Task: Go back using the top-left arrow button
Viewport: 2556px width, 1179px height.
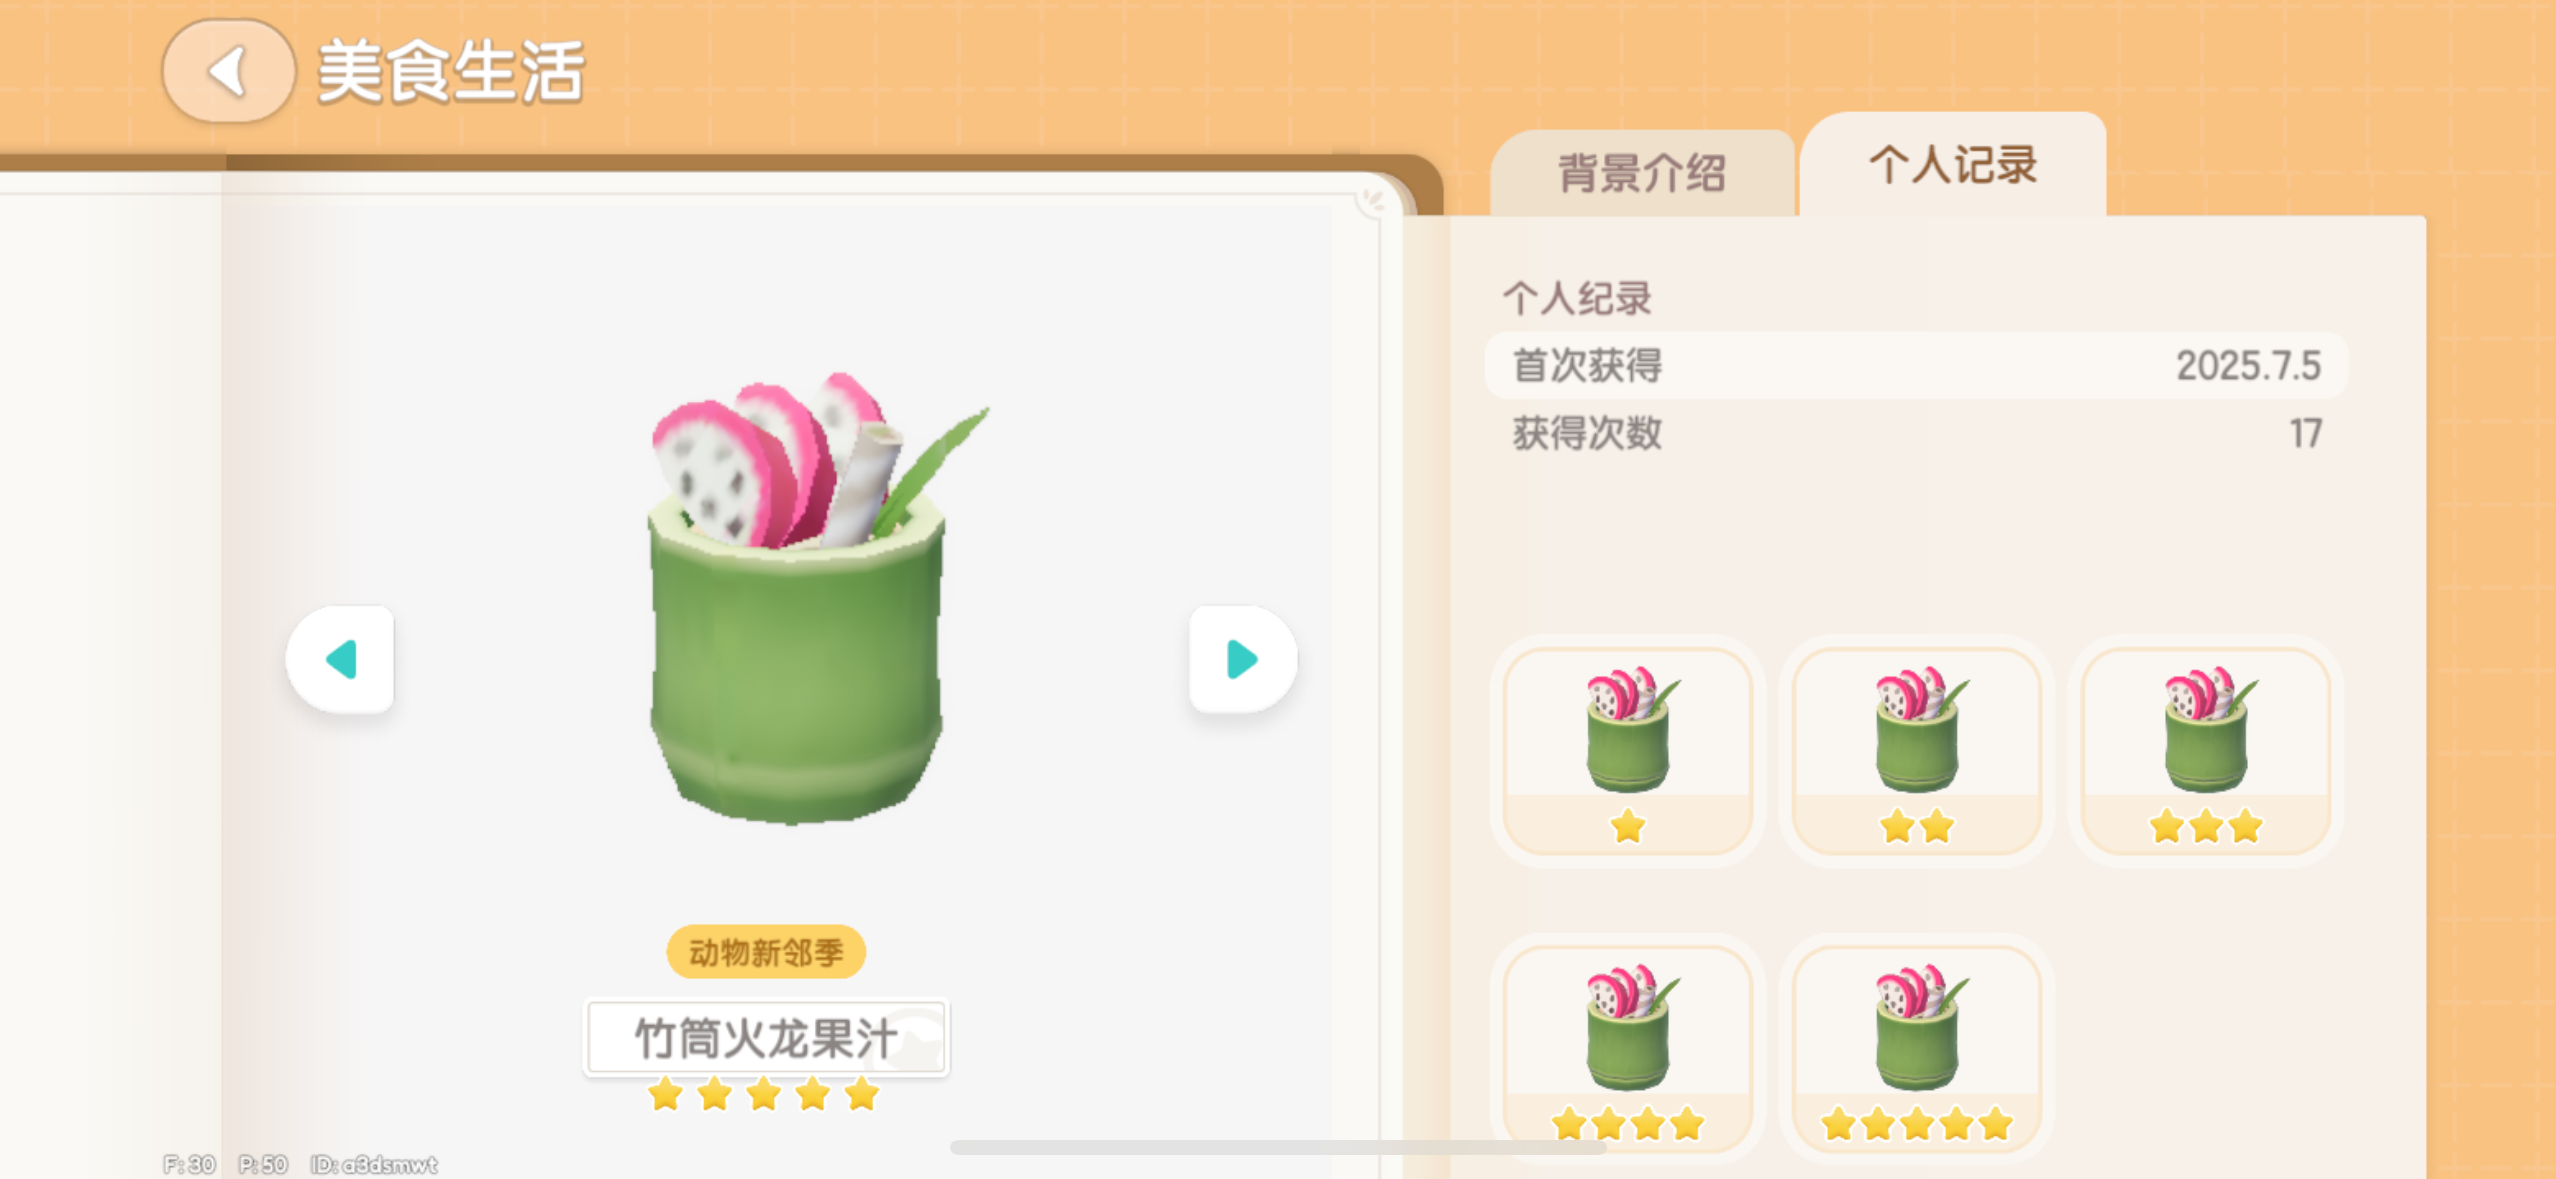Action: 228,71
